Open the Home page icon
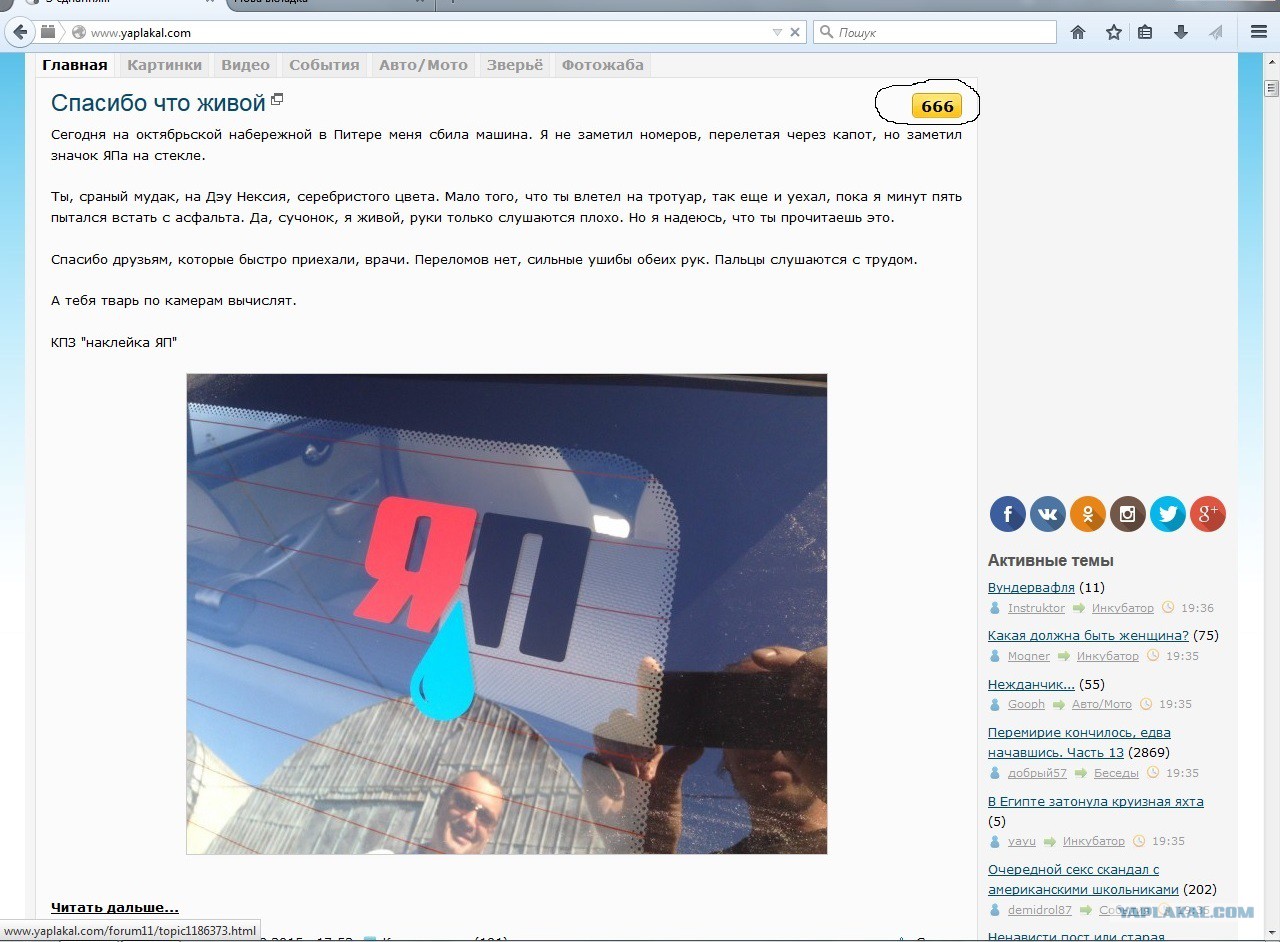This screenshot has width=1280, height=942. 1078,32
